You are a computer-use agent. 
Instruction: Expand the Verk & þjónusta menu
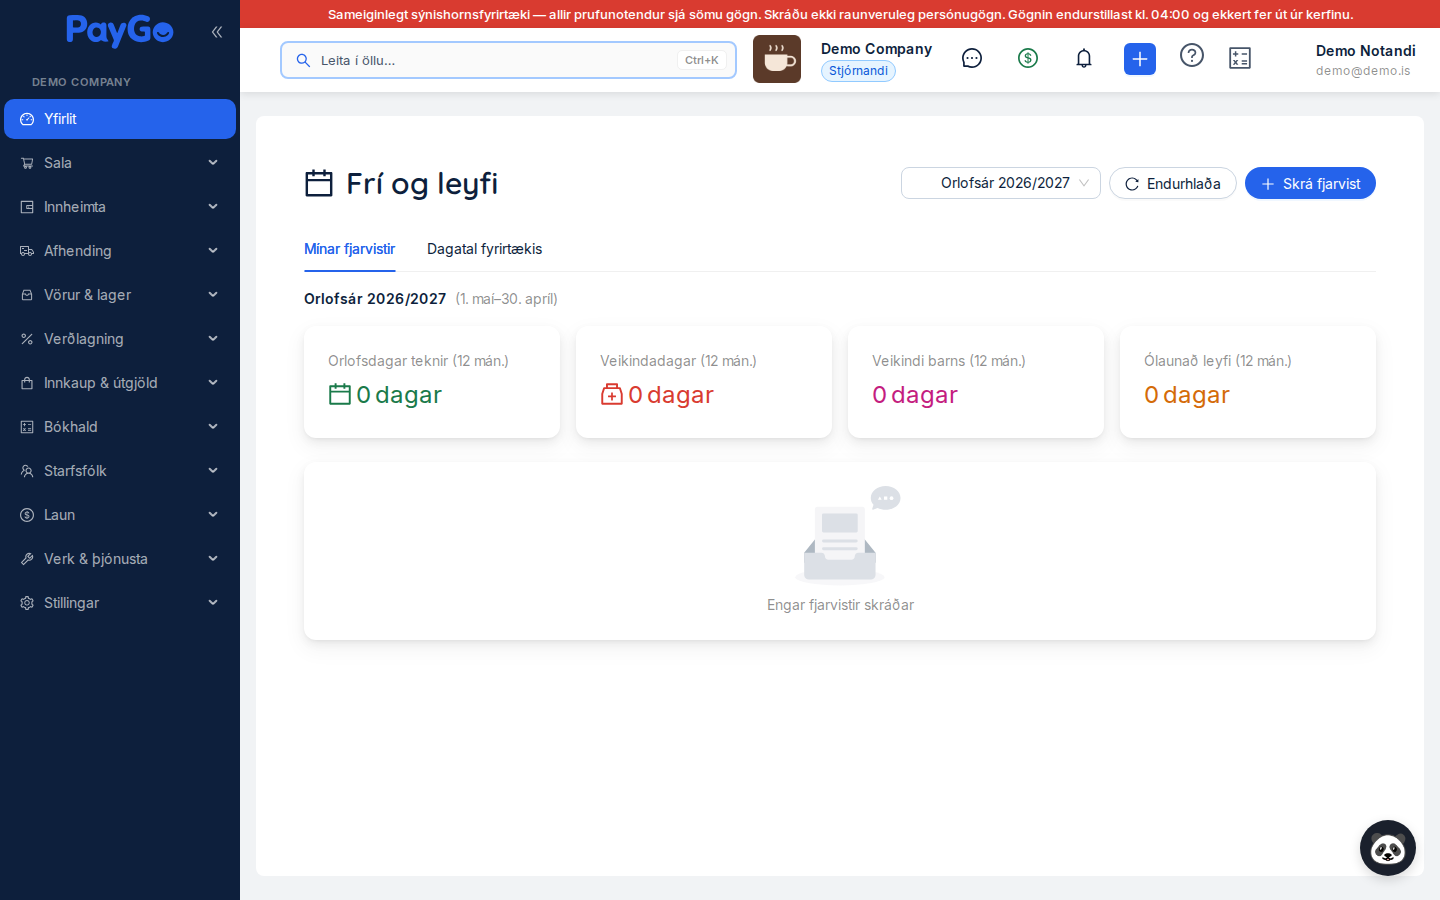(120, 559)
